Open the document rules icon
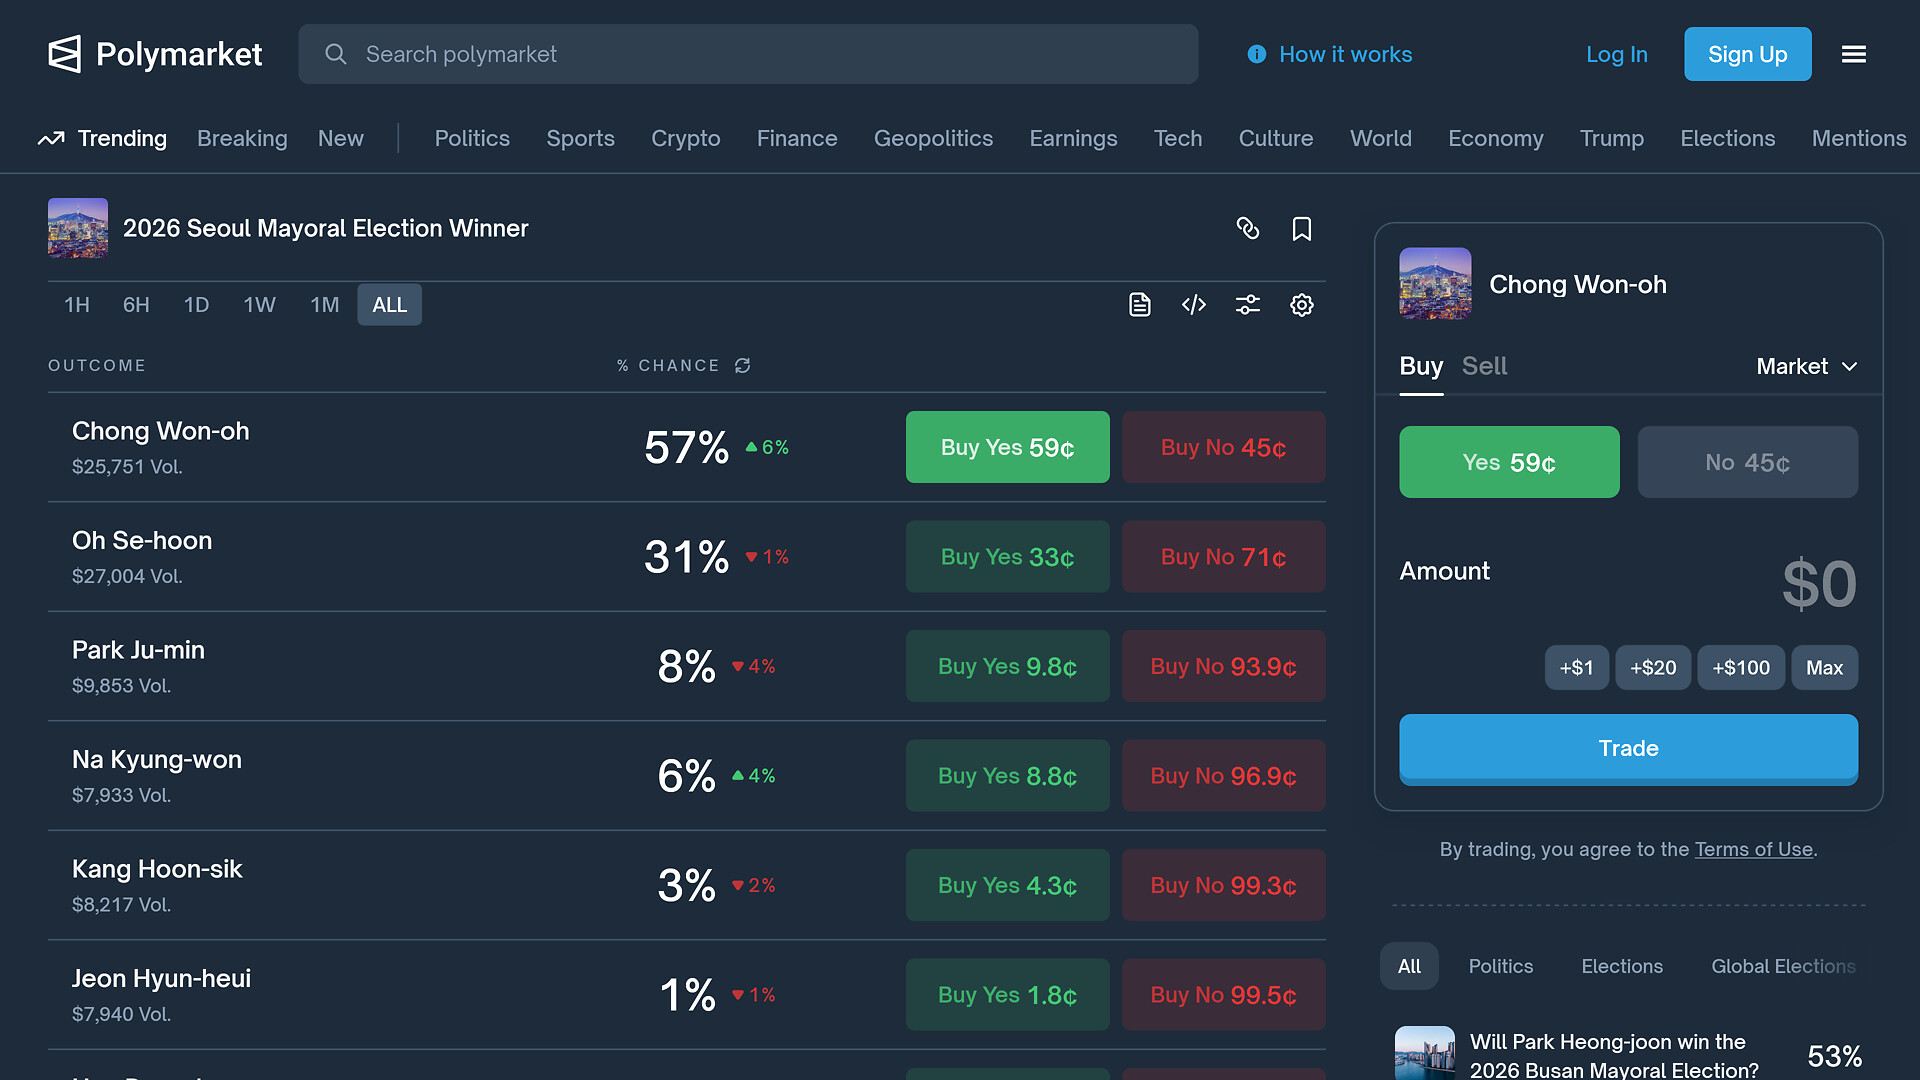 pyautogui.click(x=1140, y=305)
